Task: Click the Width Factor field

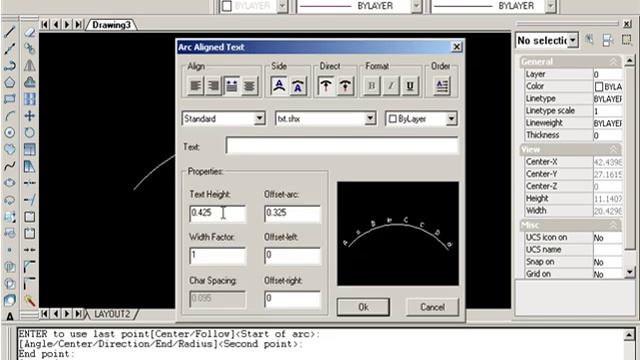Action: (218, 256)
